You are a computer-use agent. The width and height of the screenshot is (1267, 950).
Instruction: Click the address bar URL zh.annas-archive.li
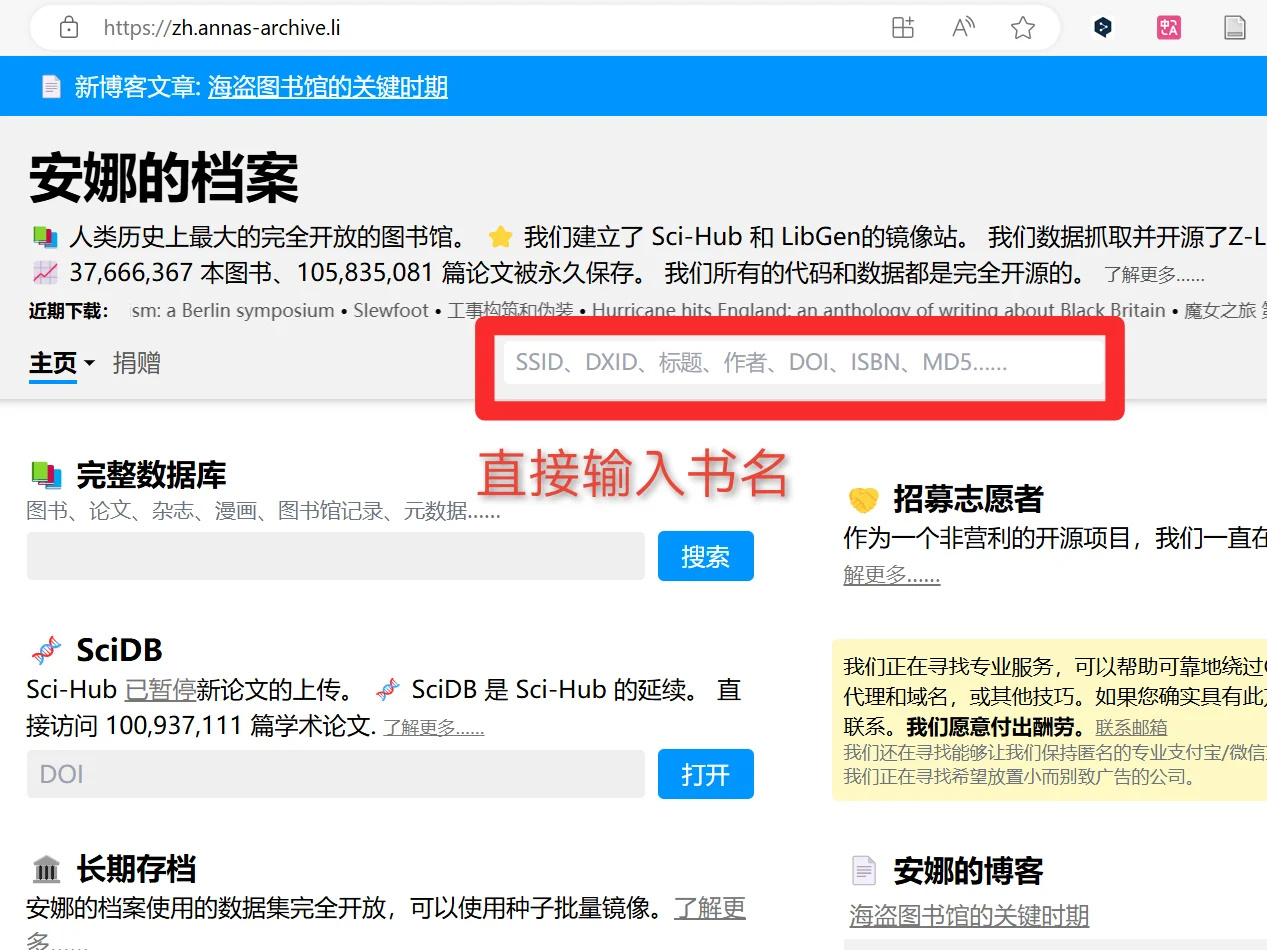(x=222, y=28)
